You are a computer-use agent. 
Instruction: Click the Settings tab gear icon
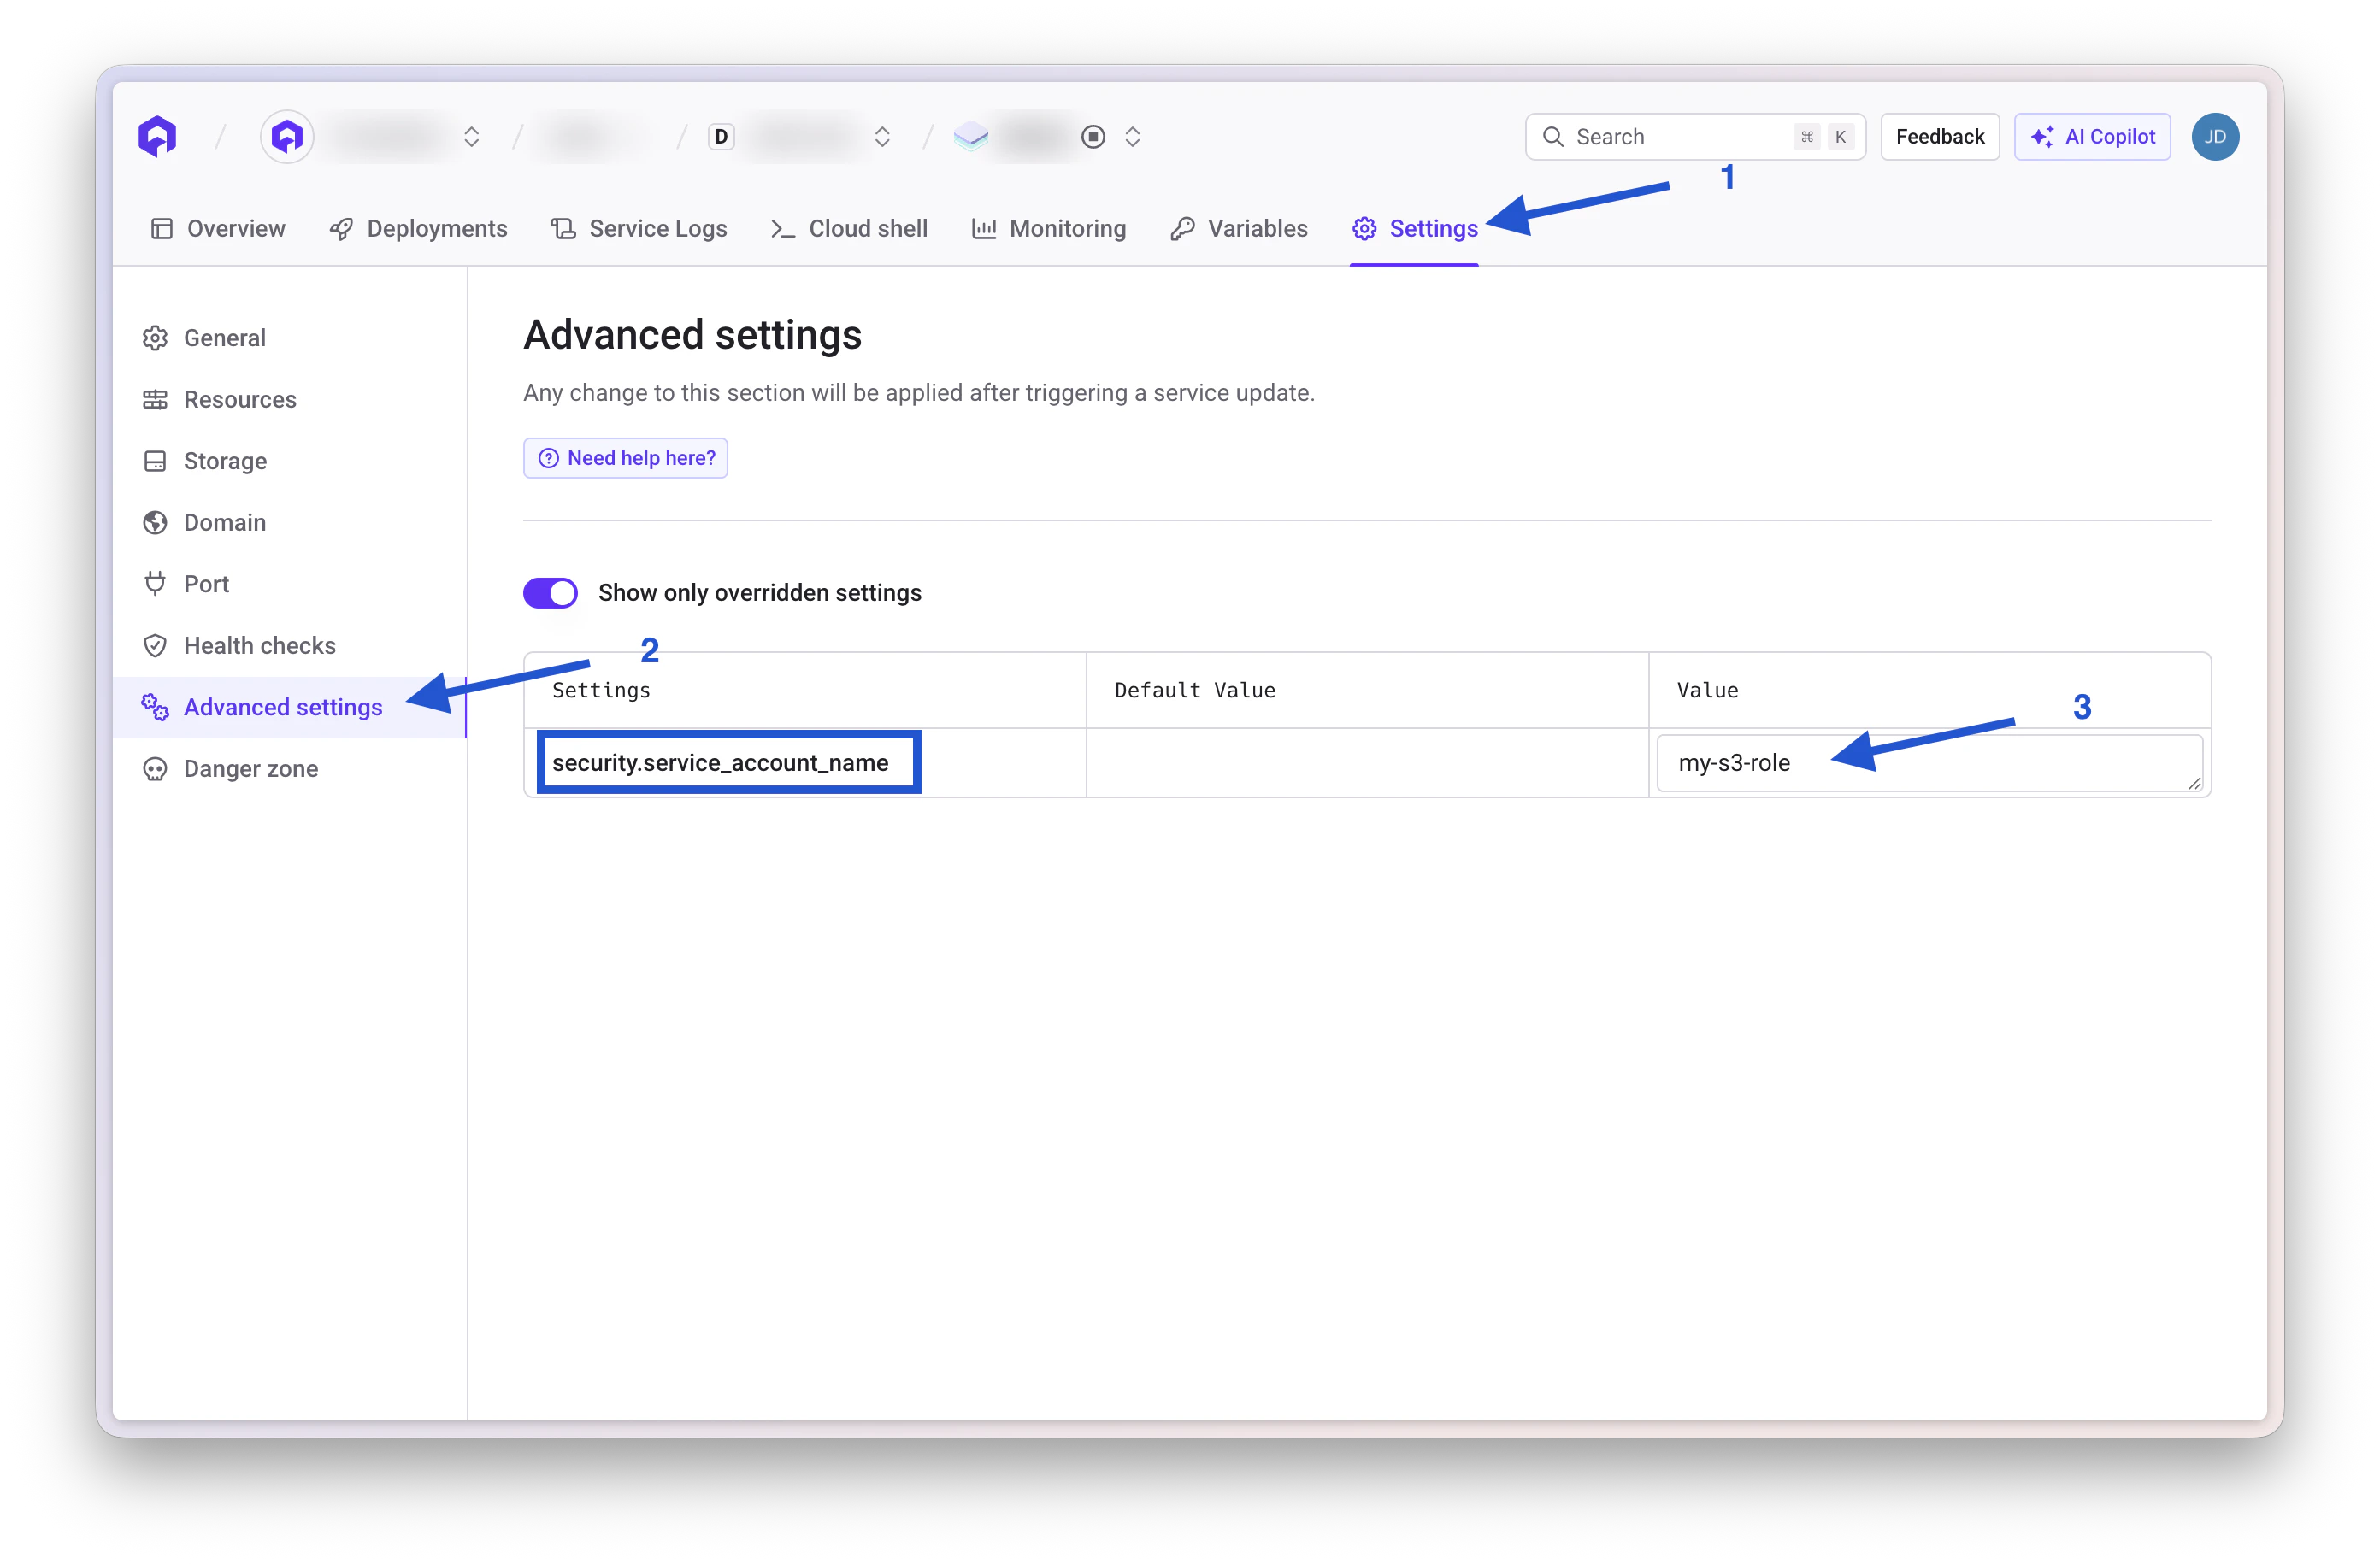point(1364,228)
